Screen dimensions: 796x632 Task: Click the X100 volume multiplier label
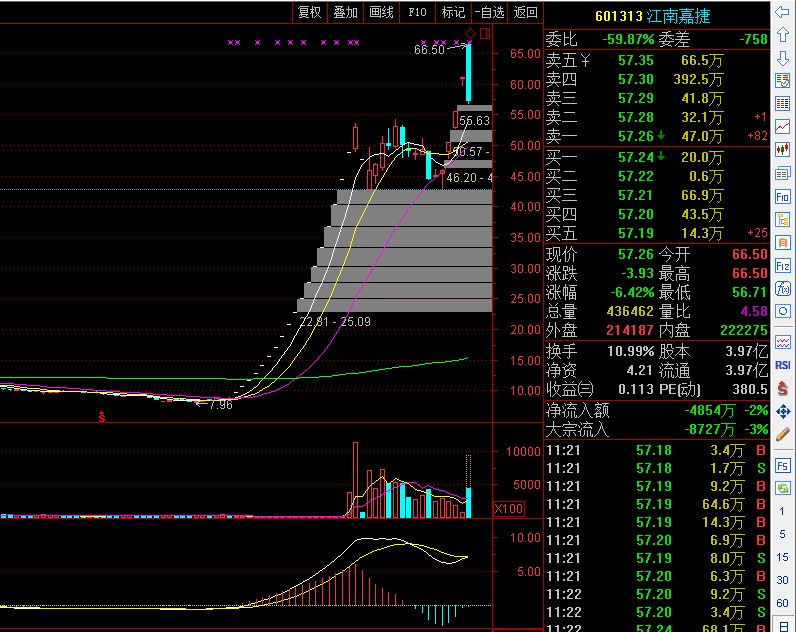[x=509, y=508]
